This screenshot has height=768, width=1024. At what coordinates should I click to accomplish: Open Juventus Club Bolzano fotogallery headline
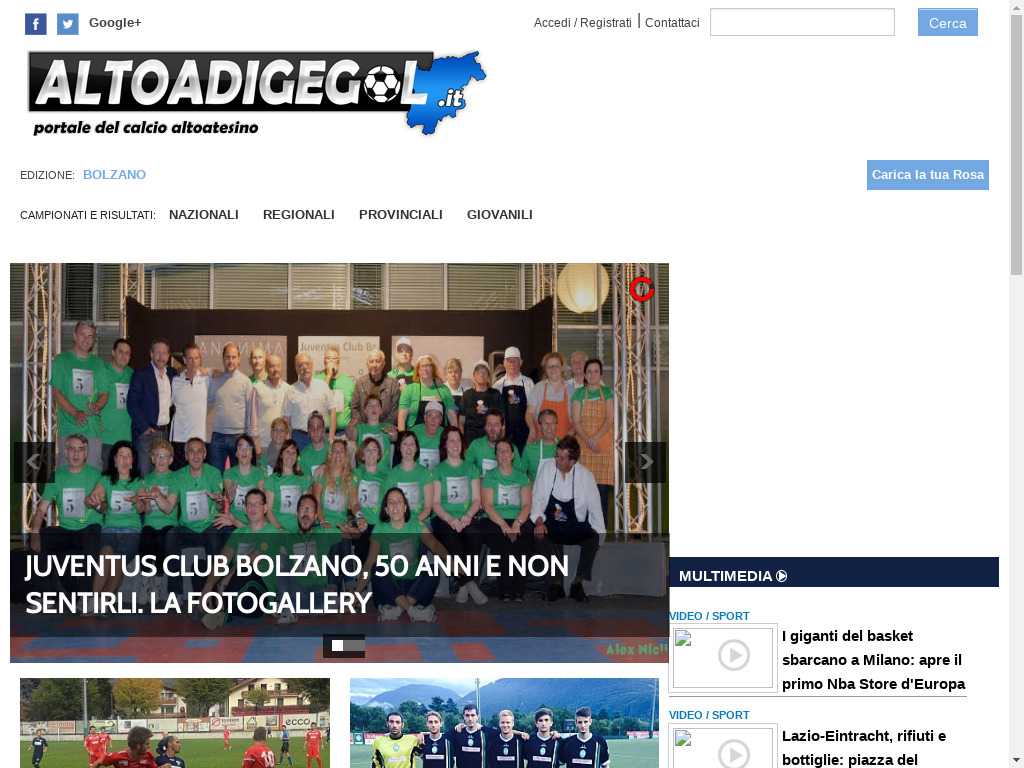click(296, 584)
